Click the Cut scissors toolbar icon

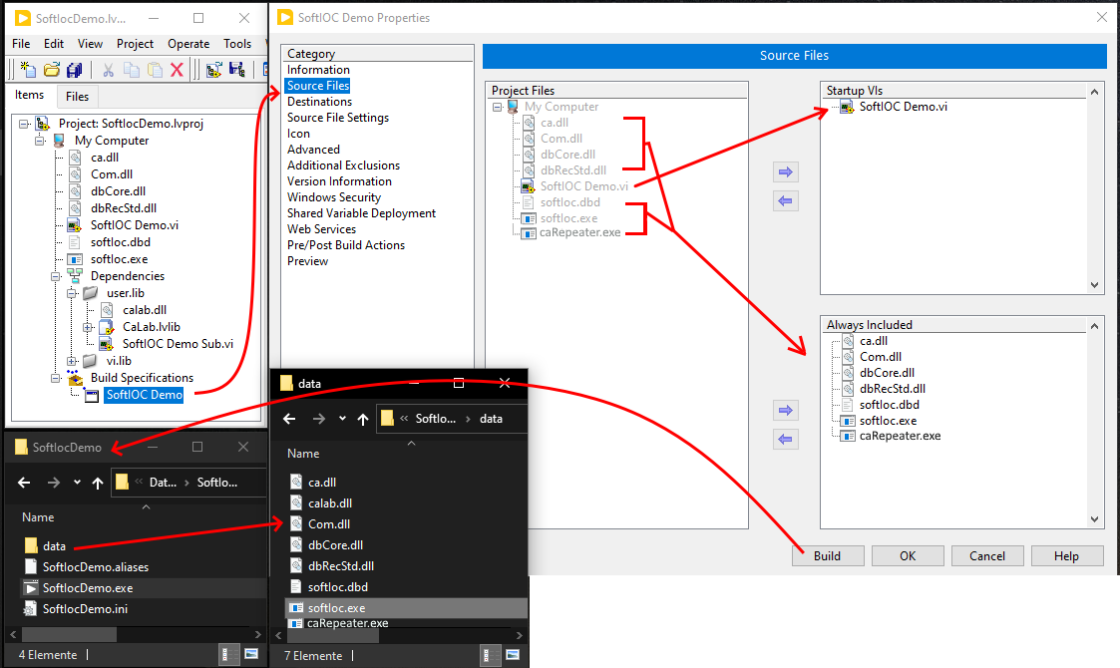click(x=107, y=70)
